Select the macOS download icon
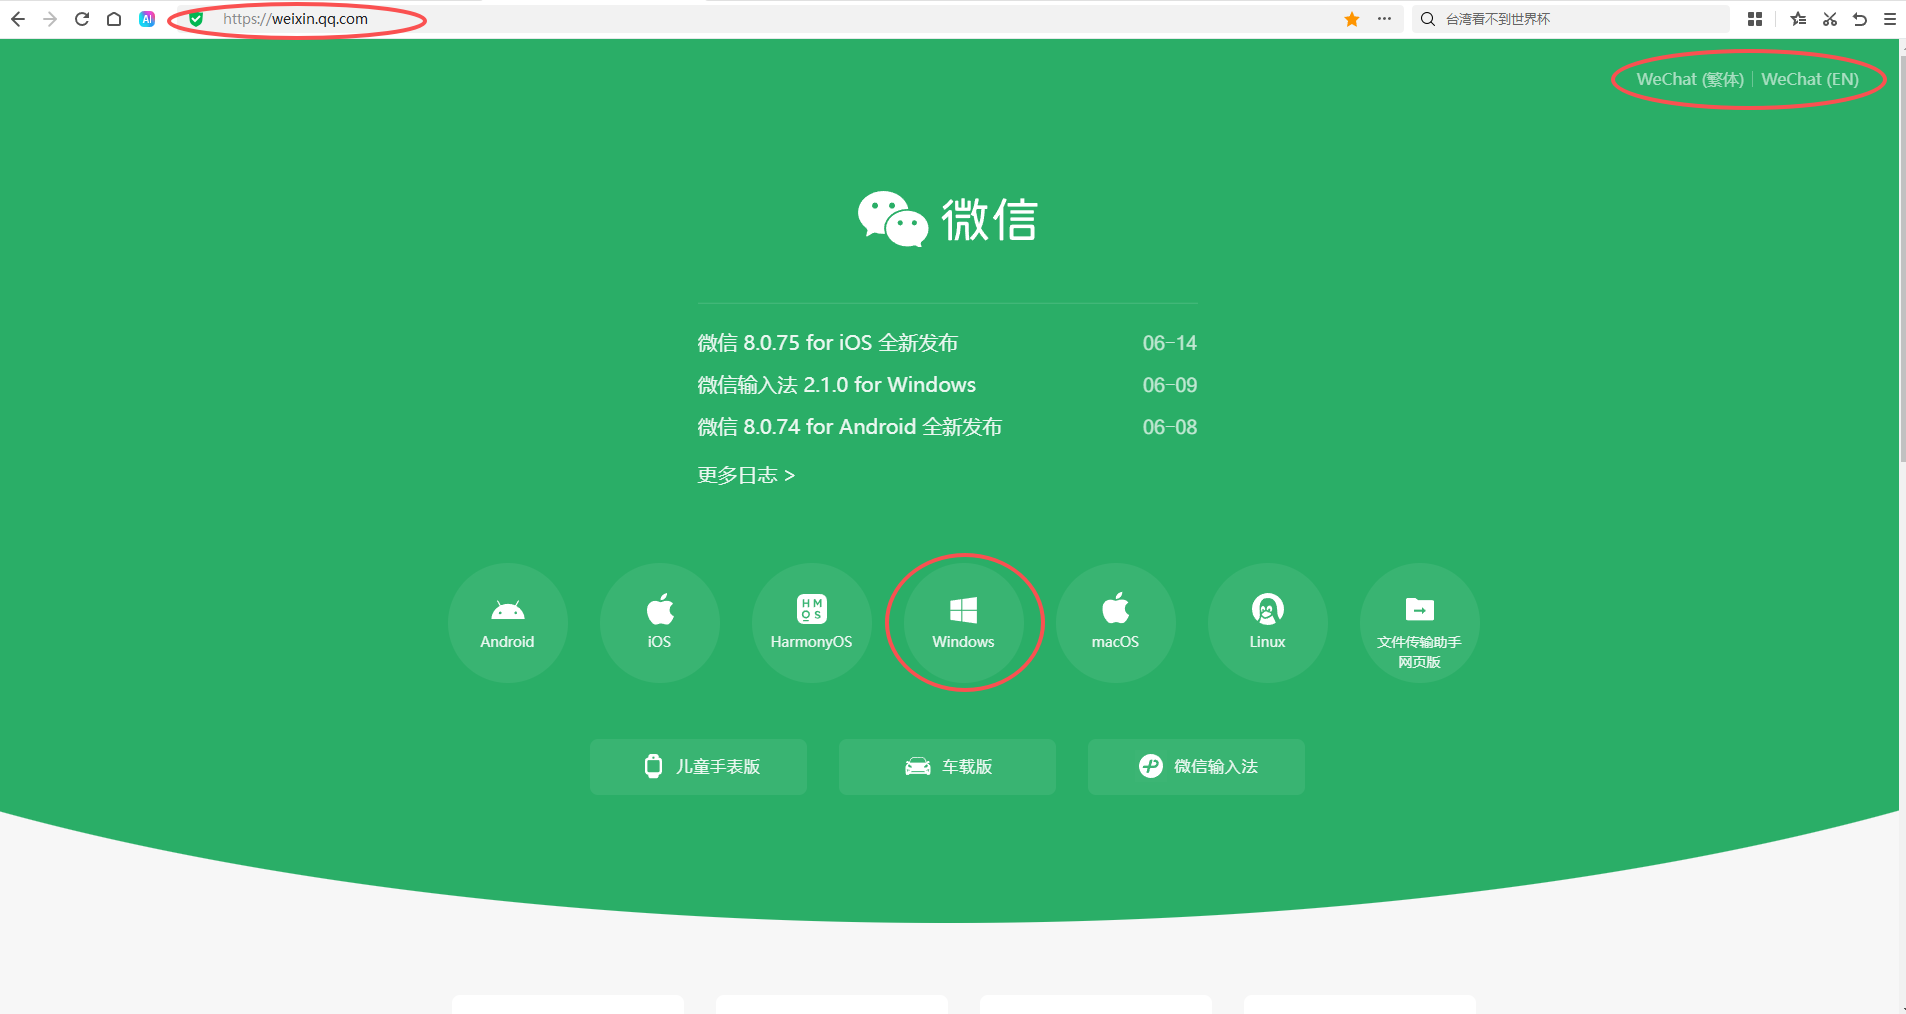The width and height of the screenshot is (1906, 1014). click(x=1116, y=623)
